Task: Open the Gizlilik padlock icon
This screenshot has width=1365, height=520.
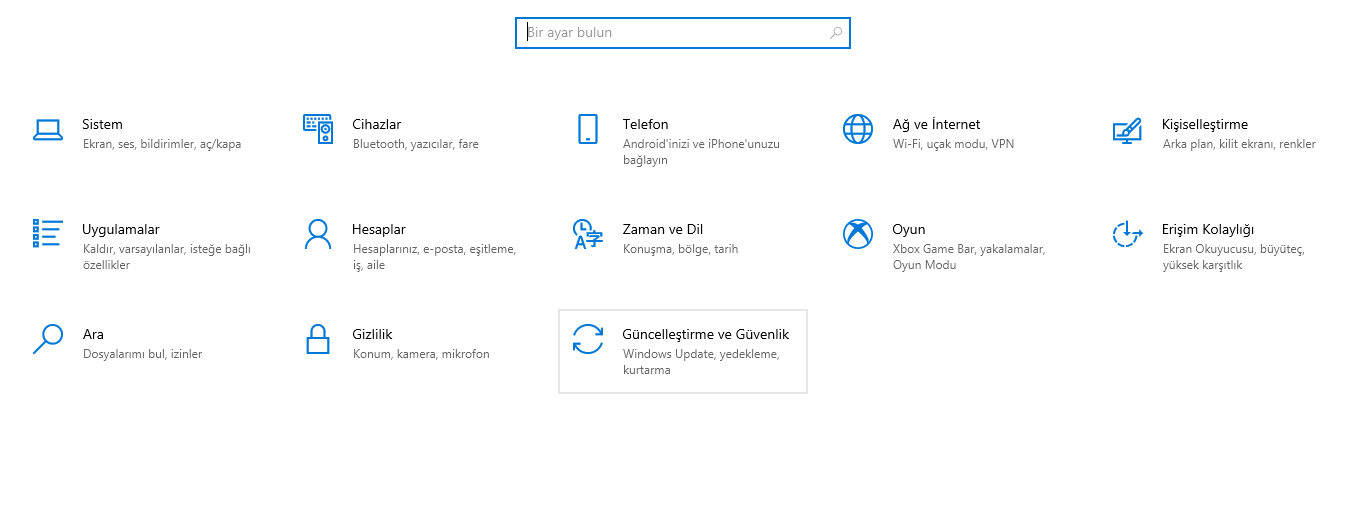Action: pos(318,339)
